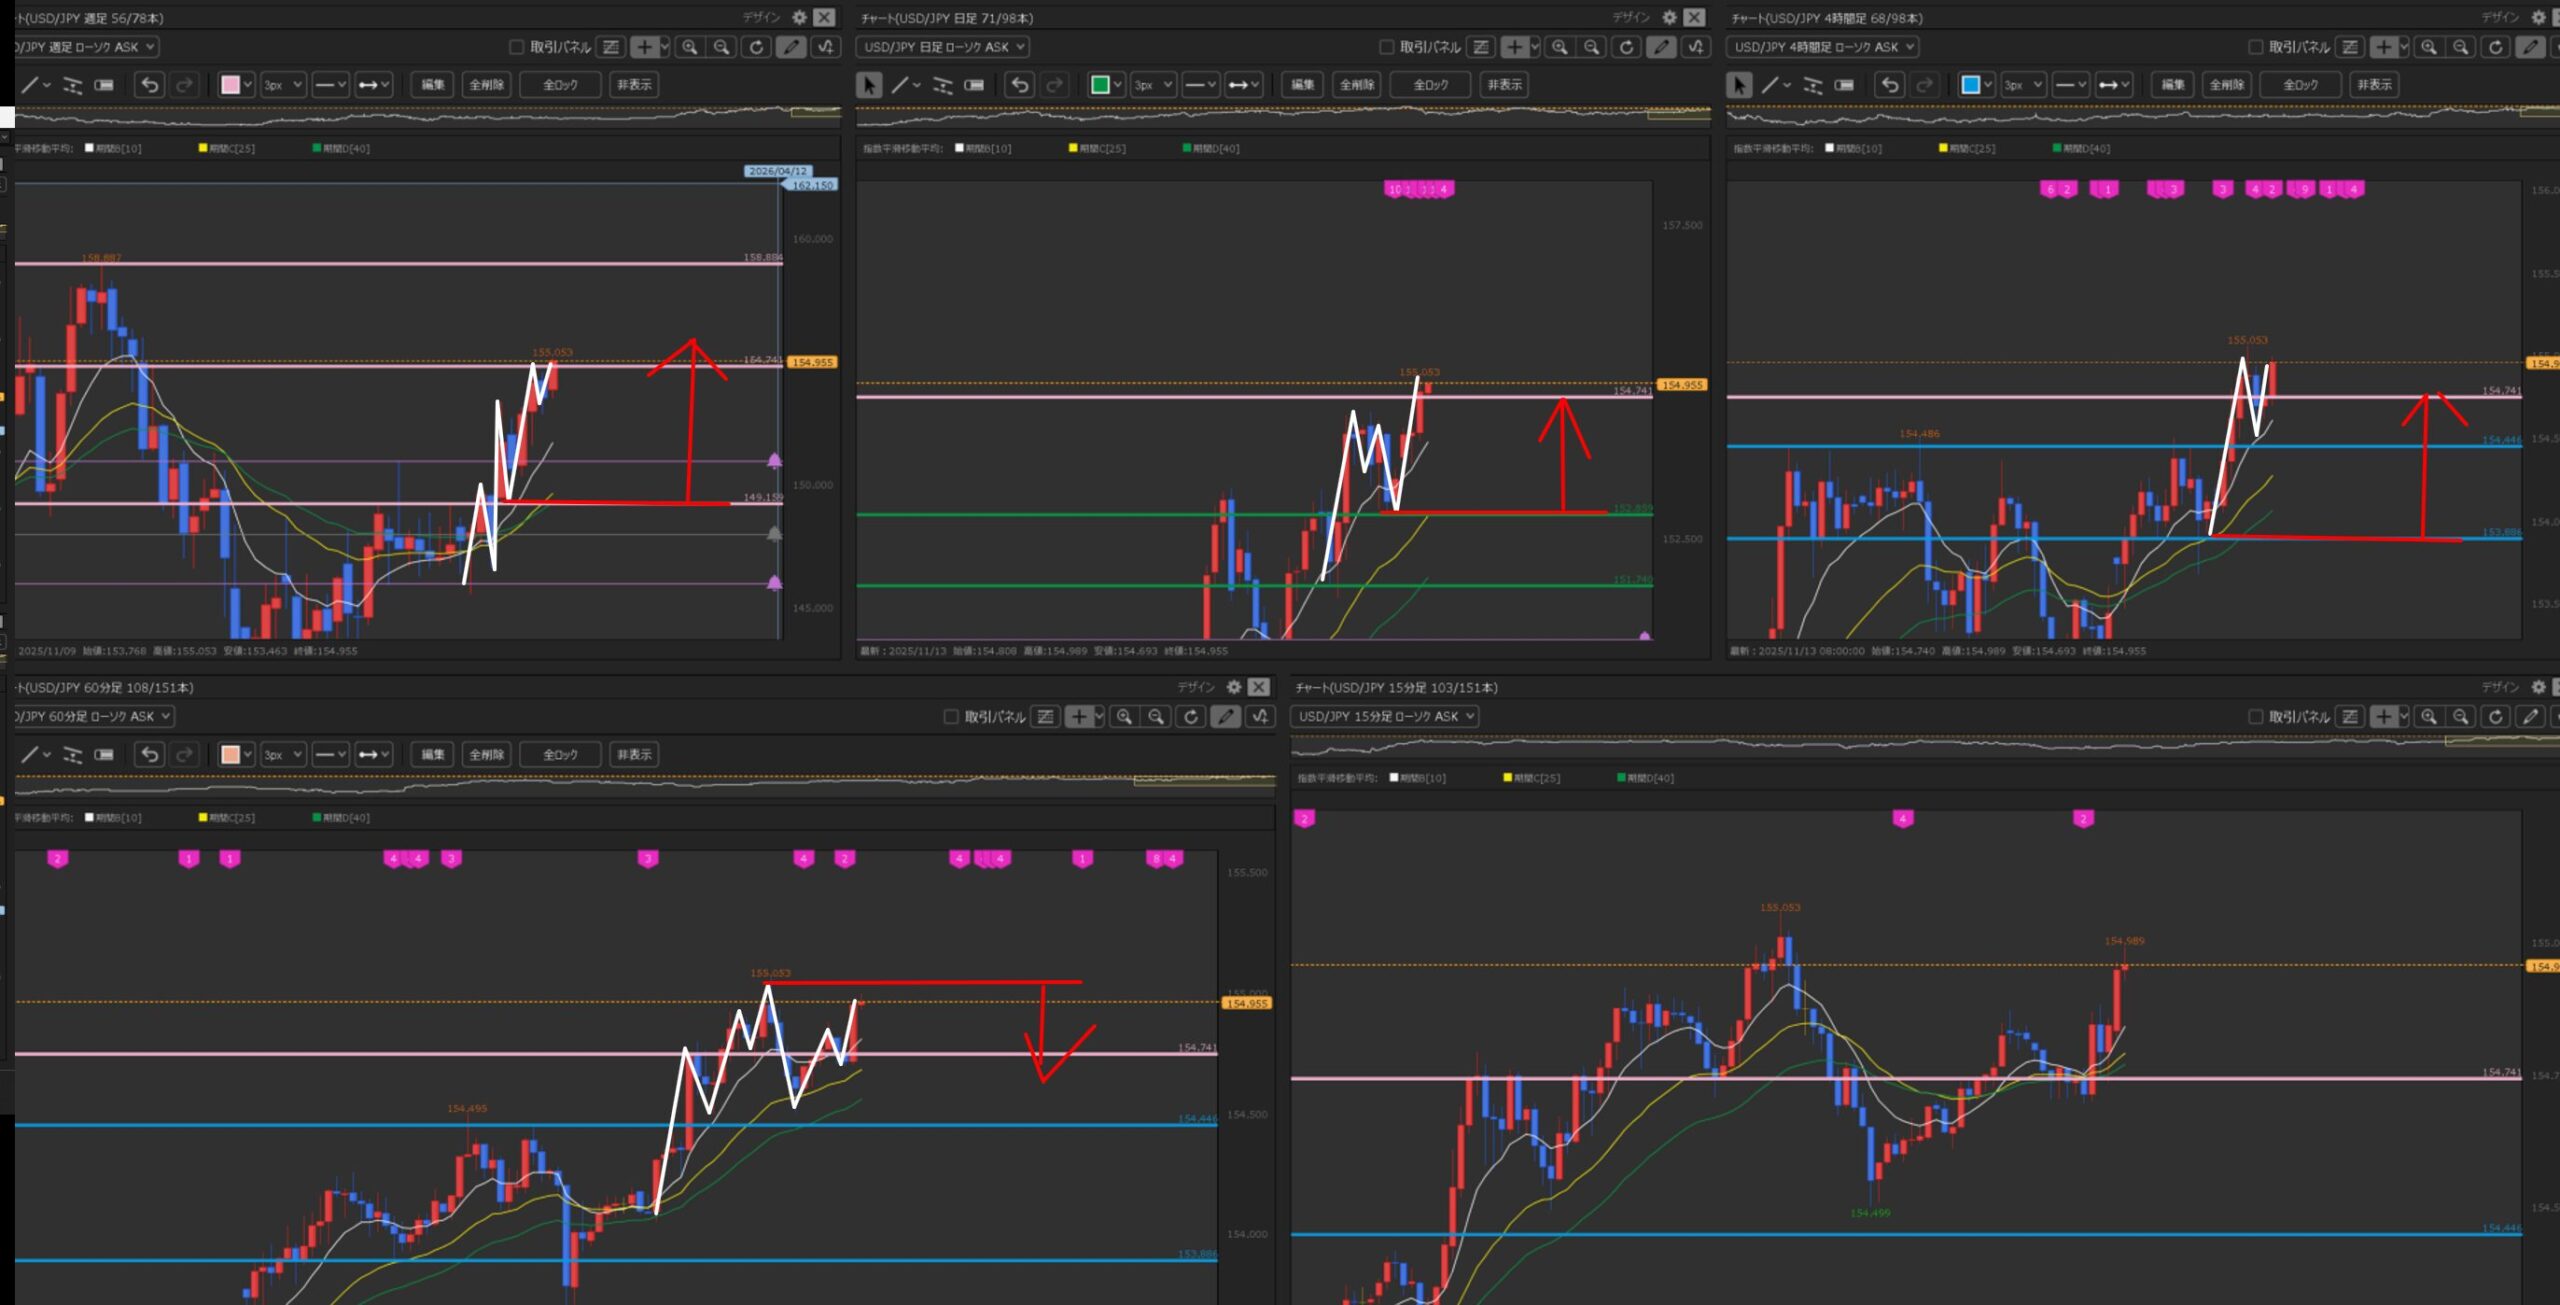2560x1305 pixels.
Task: Refresh the 4-hour chart
Action: [2495, 47]
